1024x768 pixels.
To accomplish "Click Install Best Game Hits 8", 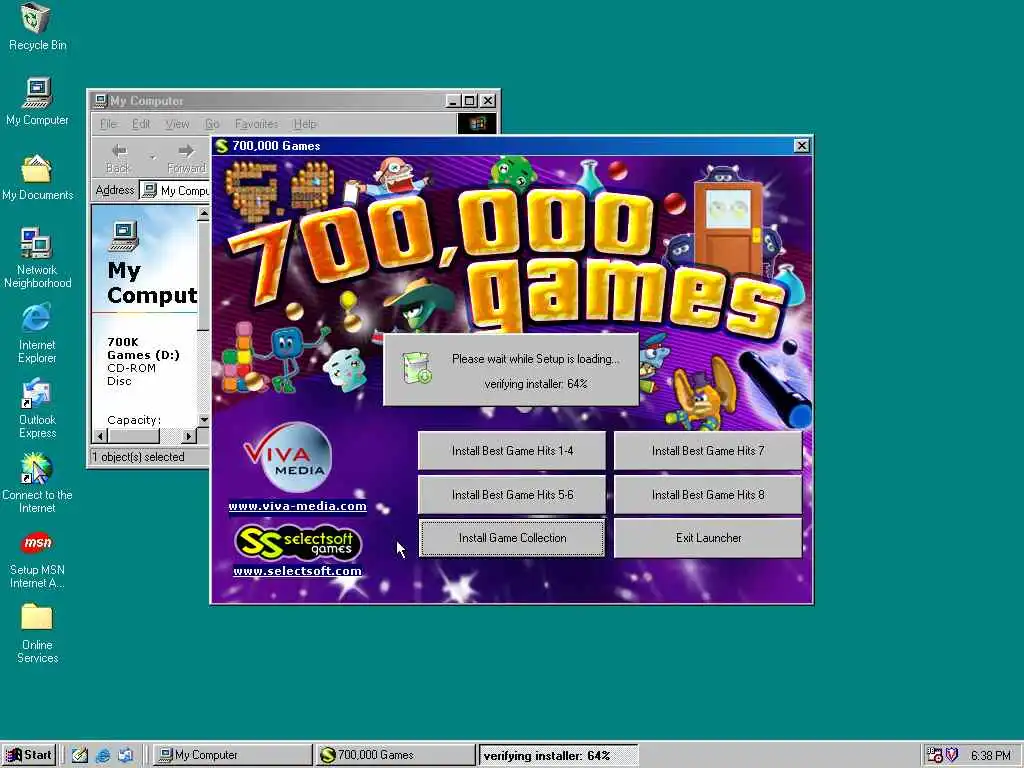I will tap(708, 495).
